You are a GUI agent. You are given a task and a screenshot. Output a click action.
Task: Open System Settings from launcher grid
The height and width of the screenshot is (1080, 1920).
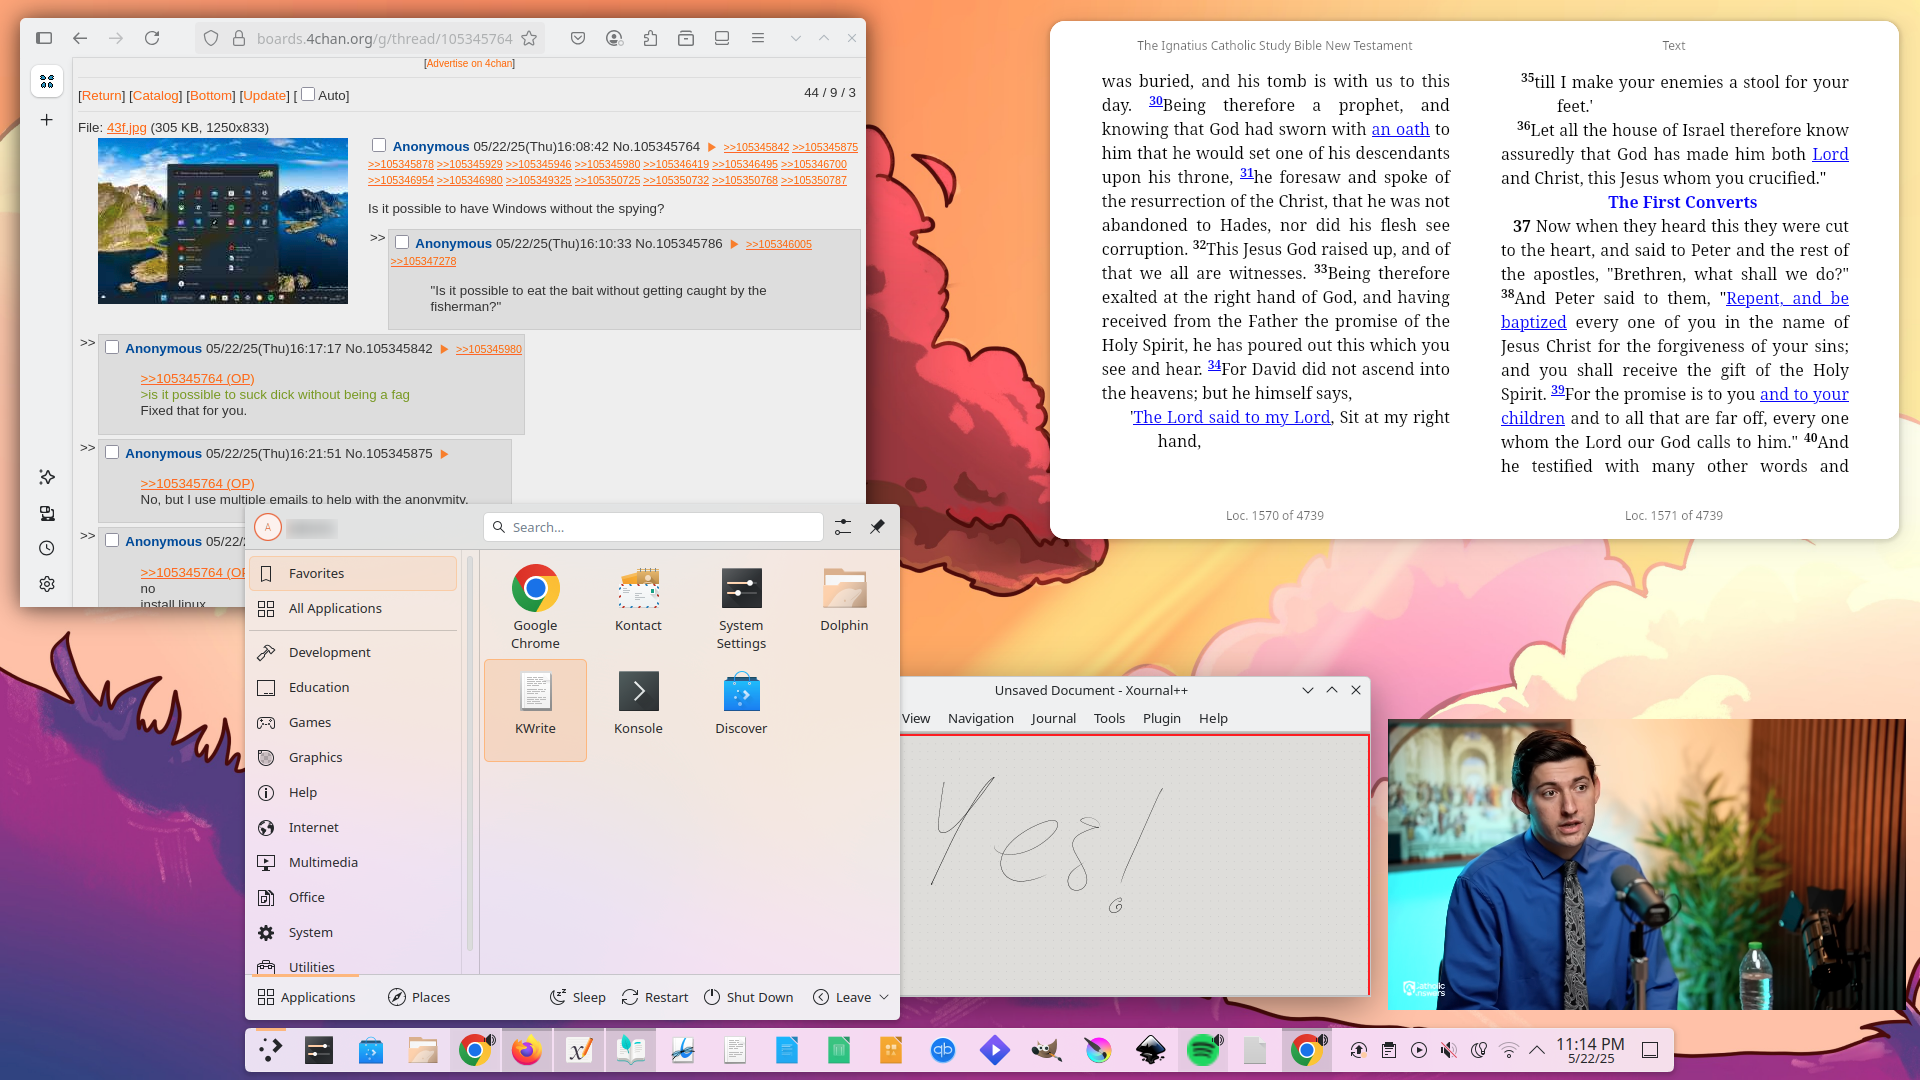(741, 607)
